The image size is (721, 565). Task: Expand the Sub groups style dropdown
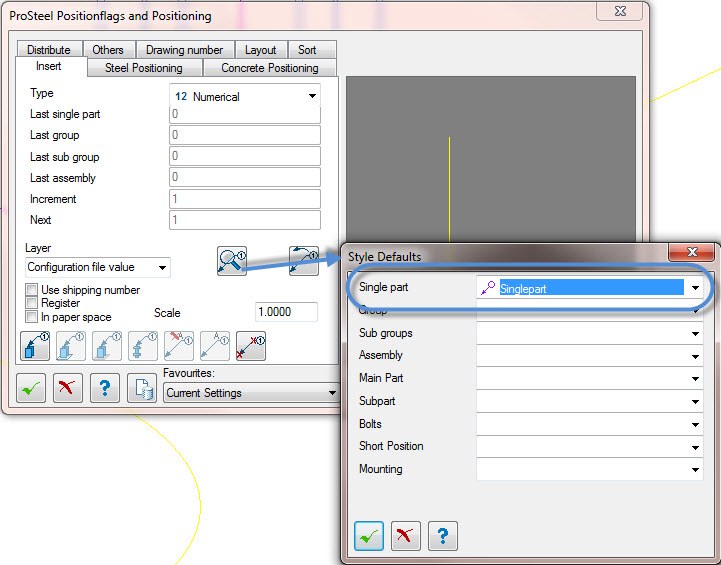[x=695, y=333]
